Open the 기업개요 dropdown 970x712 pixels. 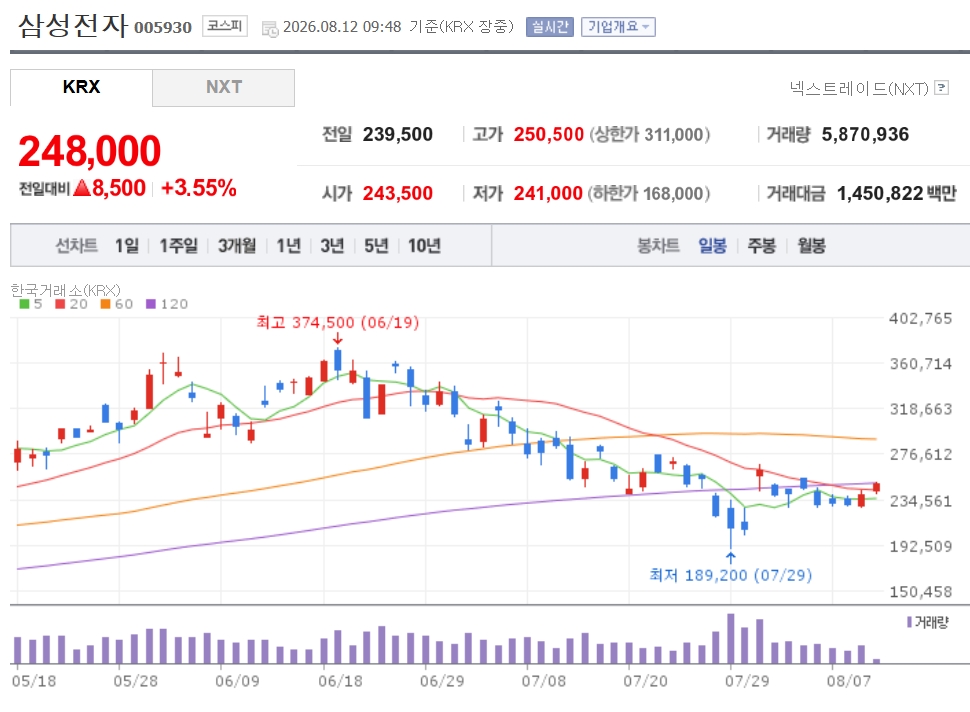tap(618, 27)
